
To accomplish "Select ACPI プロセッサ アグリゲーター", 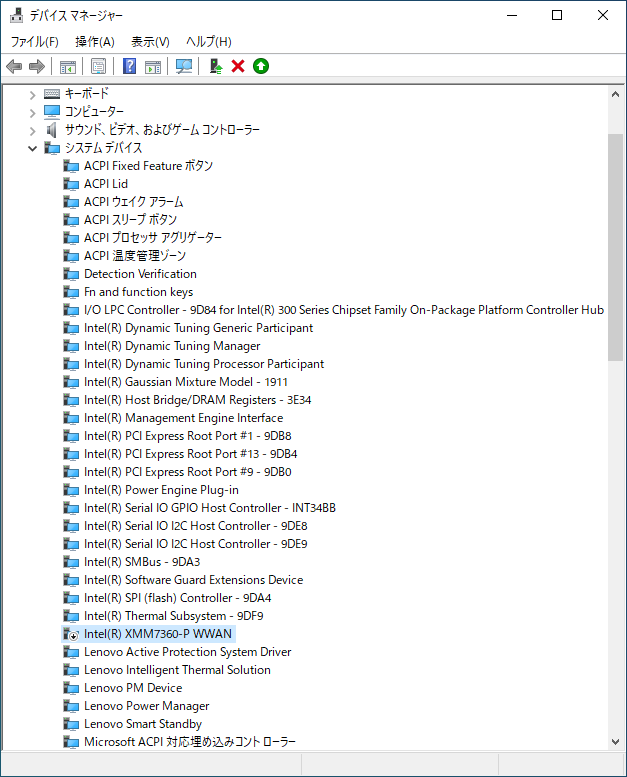I will tap(153, 237).
